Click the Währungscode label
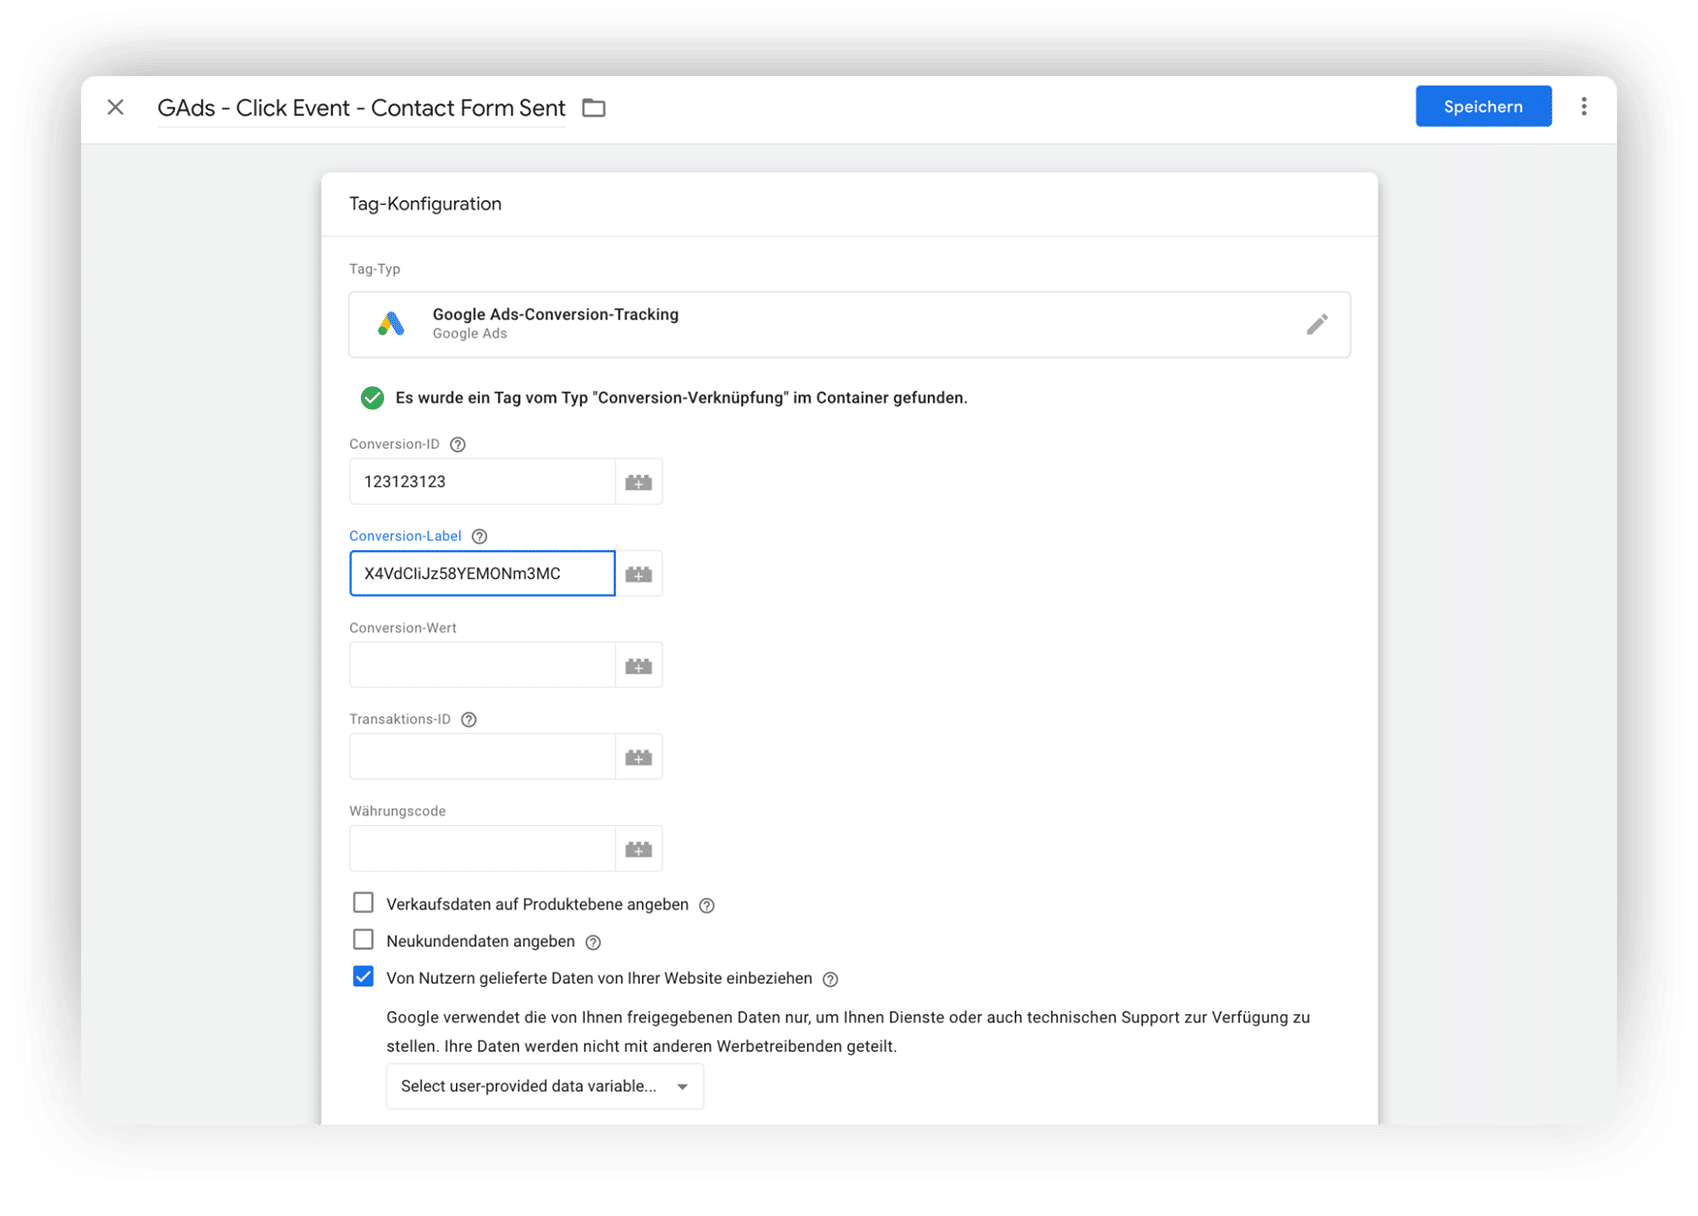 pyautogui.click(x=398, y=811)
